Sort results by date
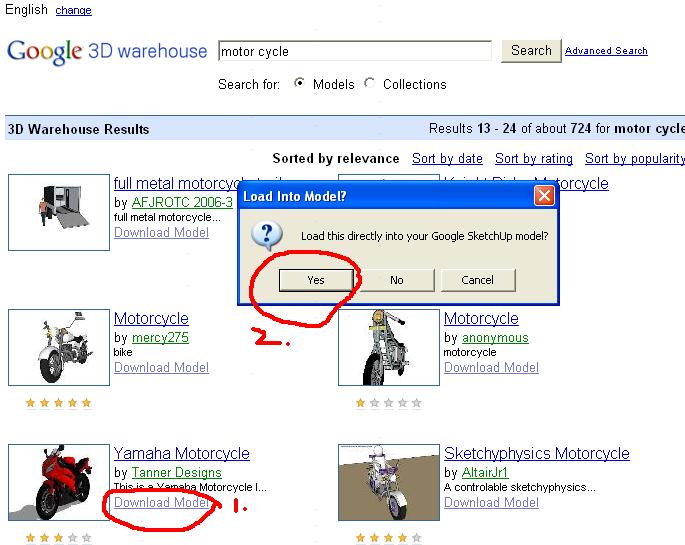Screen dimensions: 685x545 (447, 159)
